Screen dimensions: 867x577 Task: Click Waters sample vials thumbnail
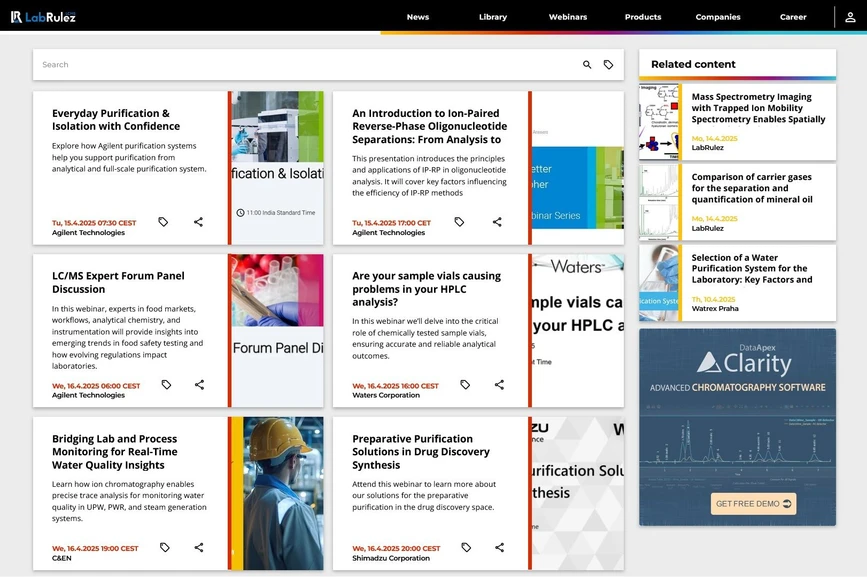[x=578, y=331]
